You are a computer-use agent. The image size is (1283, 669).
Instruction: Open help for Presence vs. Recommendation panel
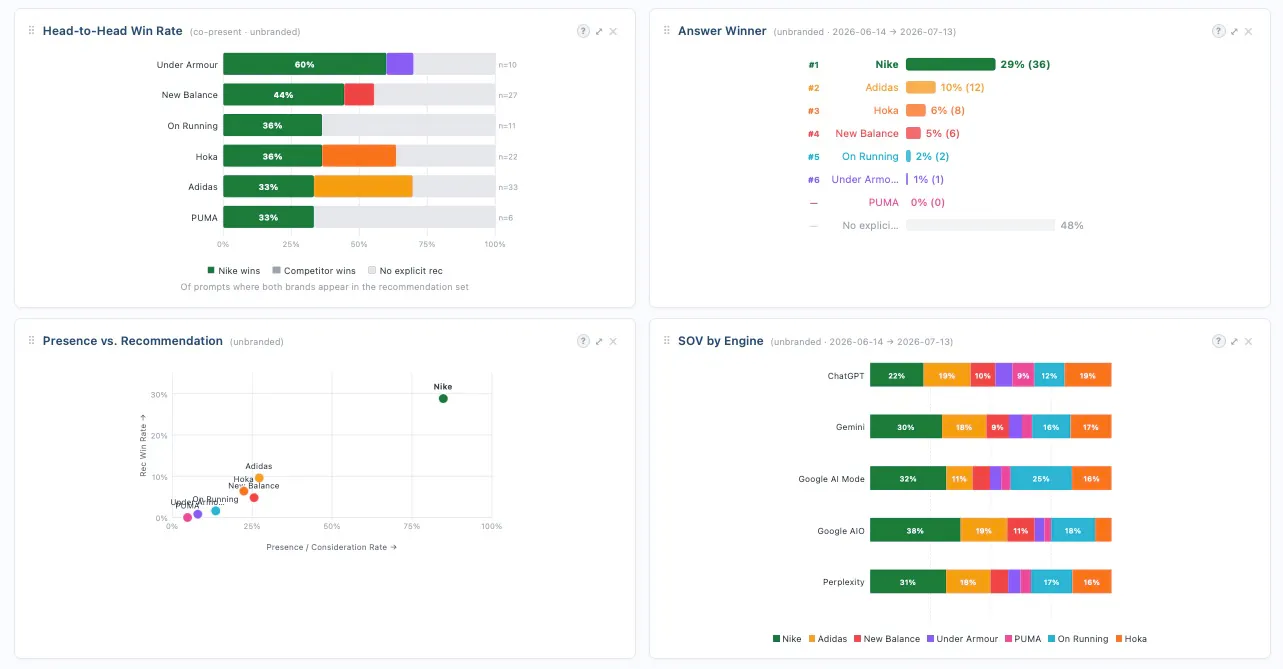click(x=583, y=341)
